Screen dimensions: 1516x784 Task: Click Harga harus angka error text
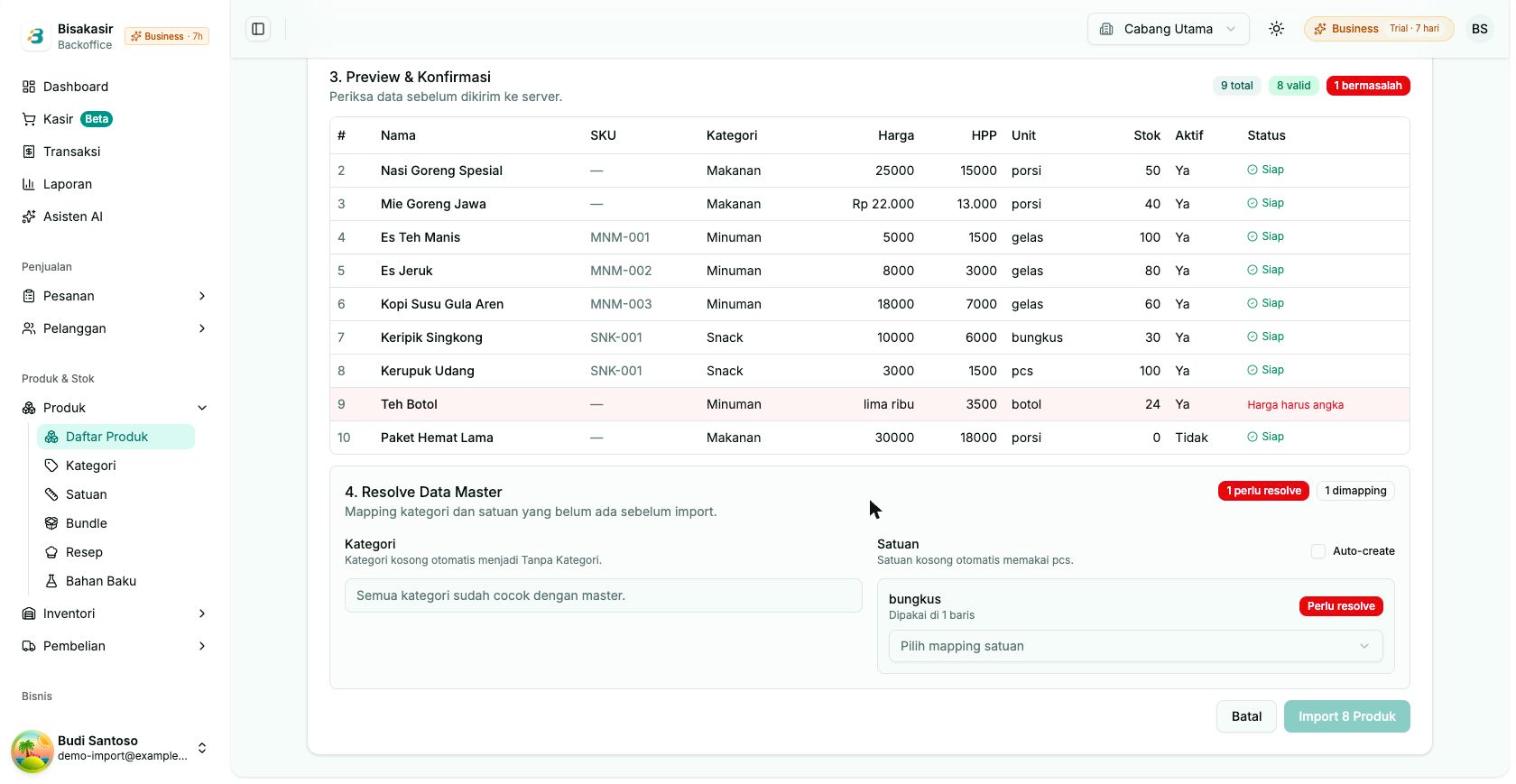pos(1295,405)
